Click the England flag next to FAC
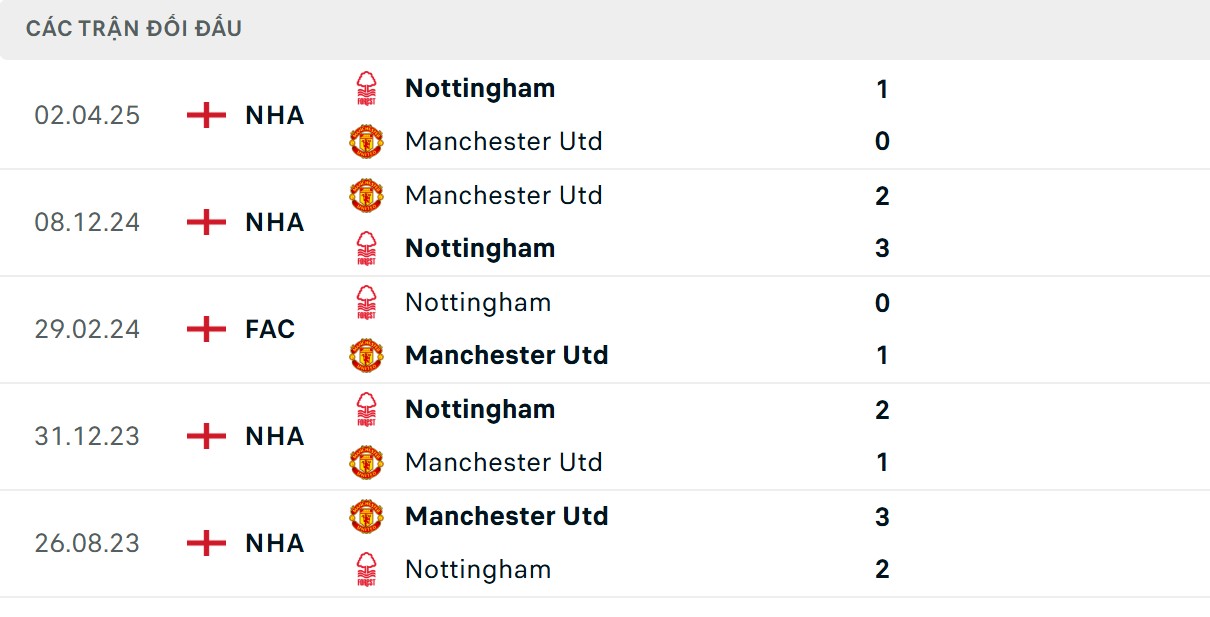The width and height of the screenshot is (1210, 617). click(x=206, y=329)
